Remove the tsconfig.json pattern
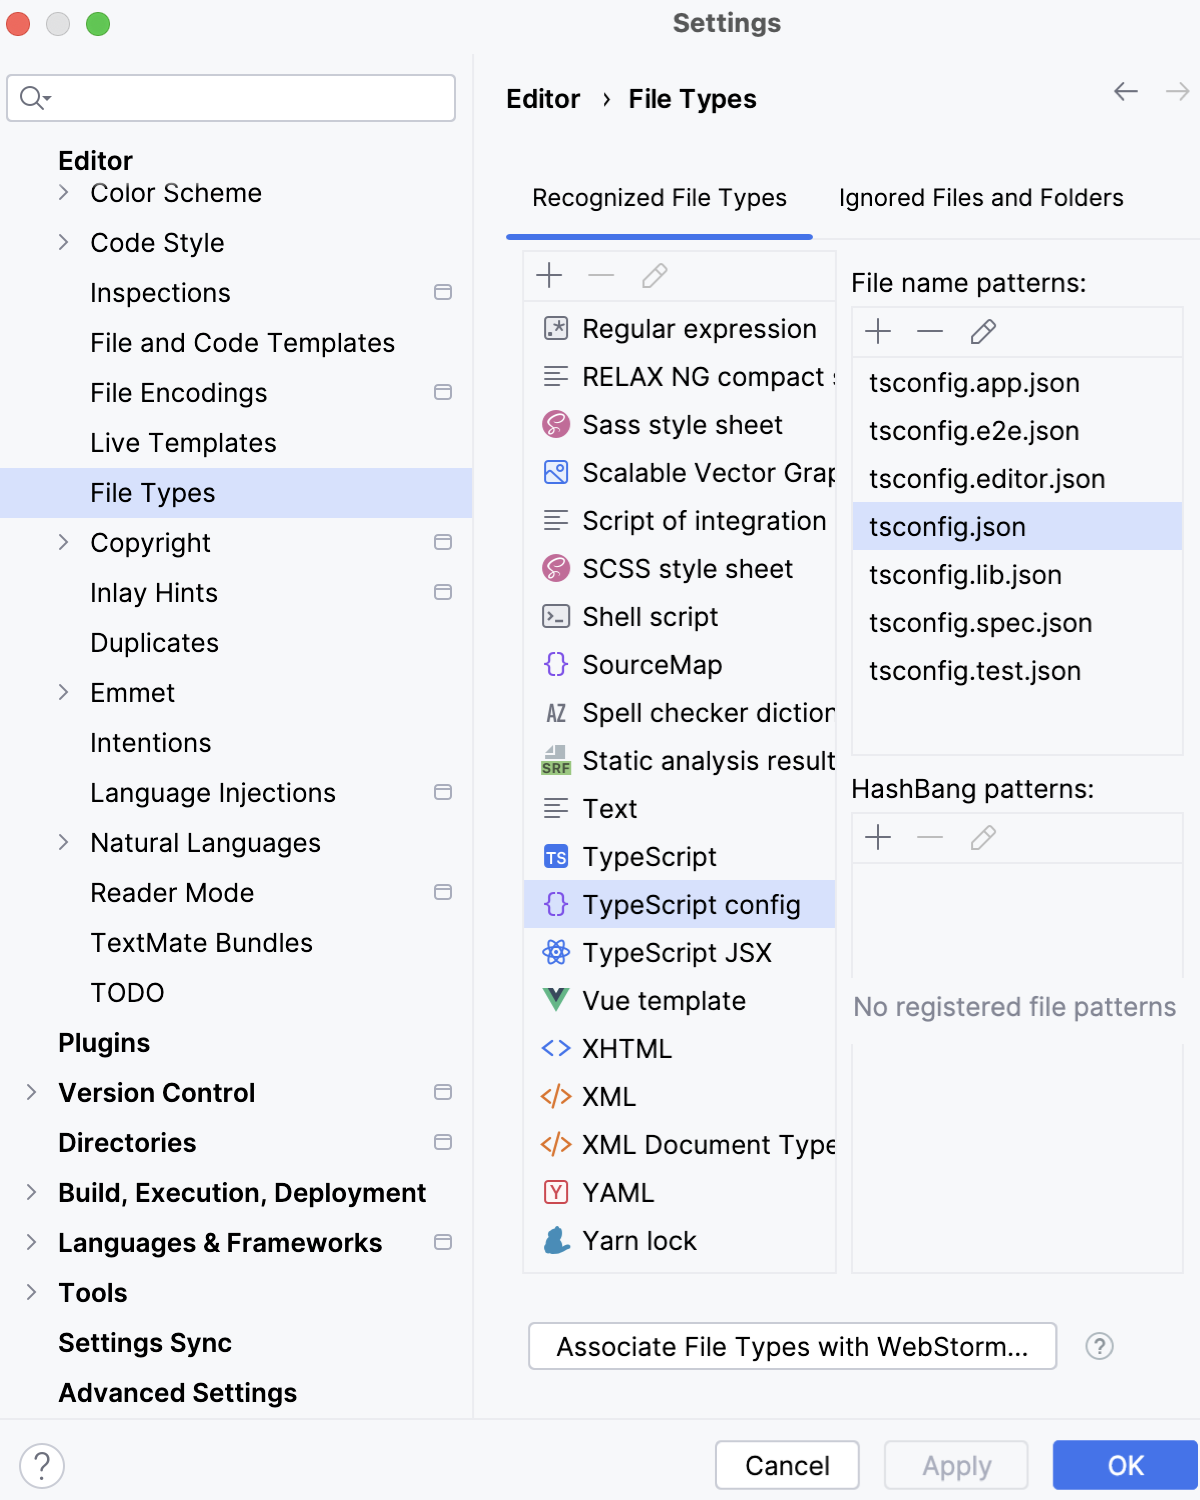 [930, 331]
